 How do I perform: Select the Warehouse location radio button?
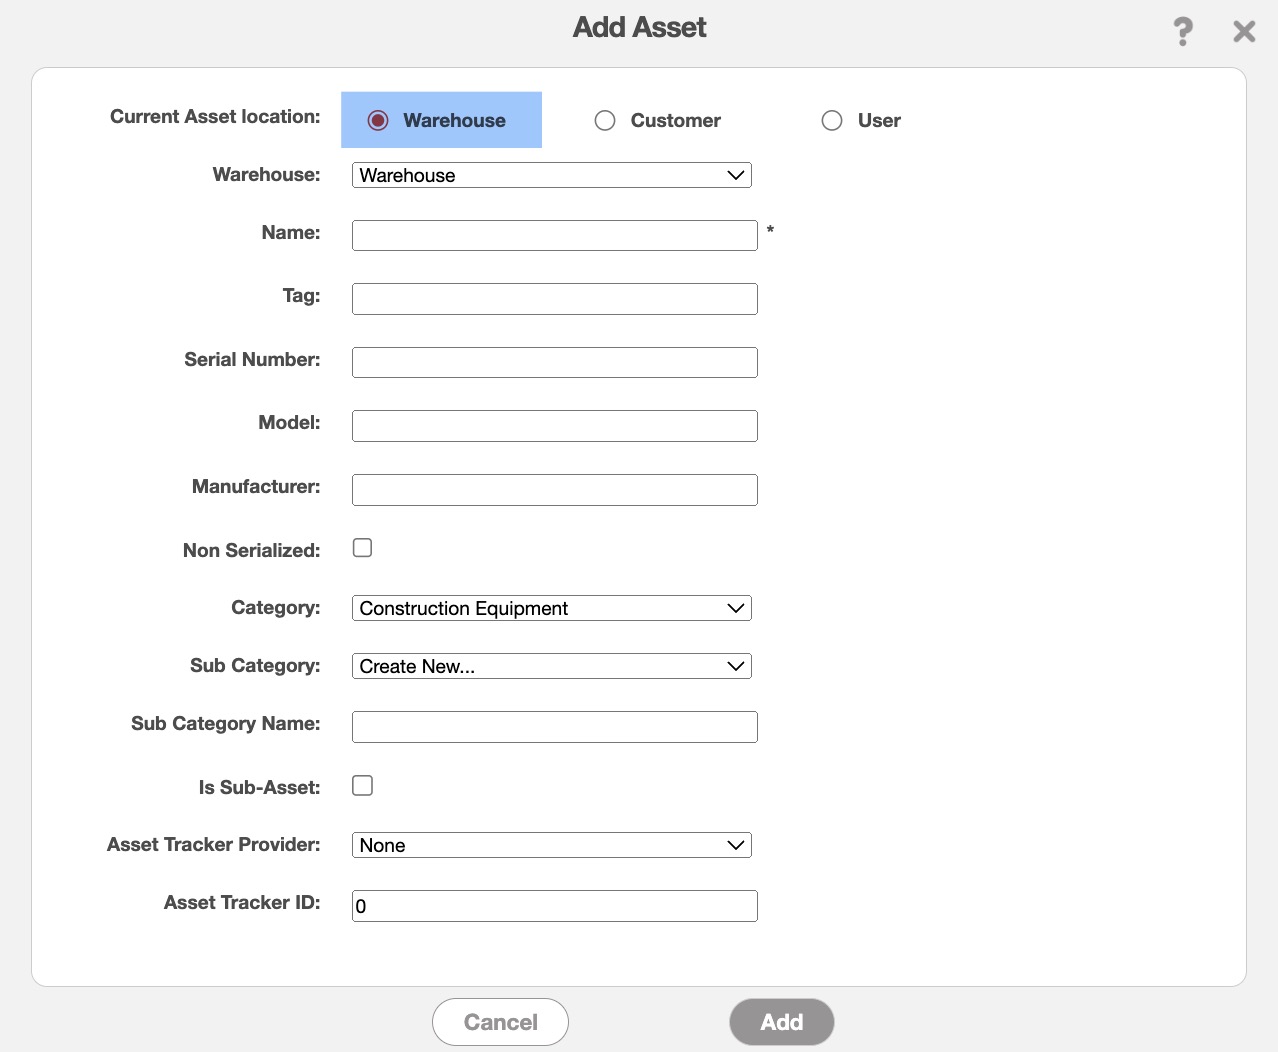click(x=378, y=120)
